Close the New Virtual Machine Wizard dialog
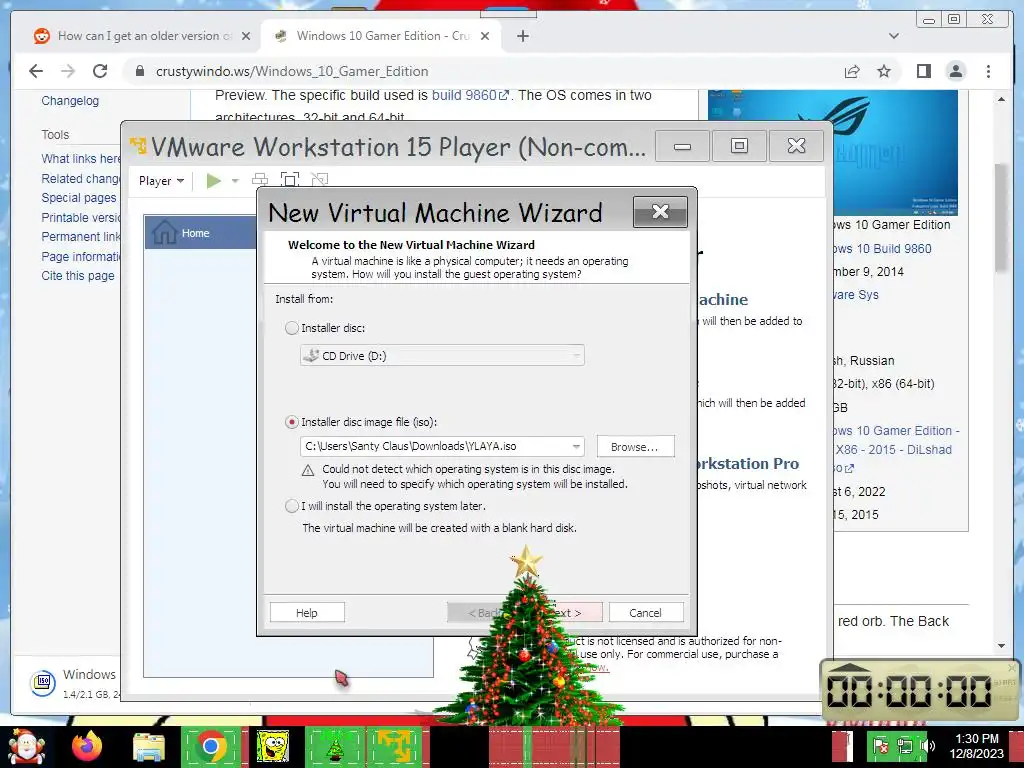The image size is (1024, 768). click(x=660, y=212)
